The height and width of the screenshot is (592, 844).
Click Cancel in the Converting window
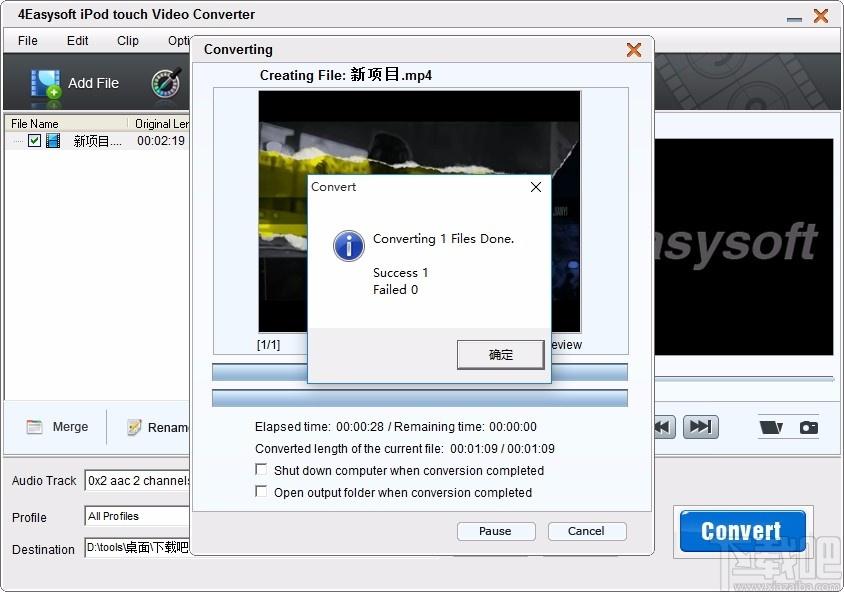[587, 531]
